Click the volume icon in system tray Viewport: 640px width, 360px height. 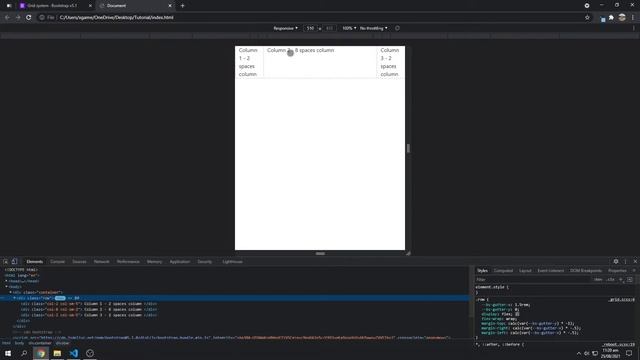click(587, 353)
